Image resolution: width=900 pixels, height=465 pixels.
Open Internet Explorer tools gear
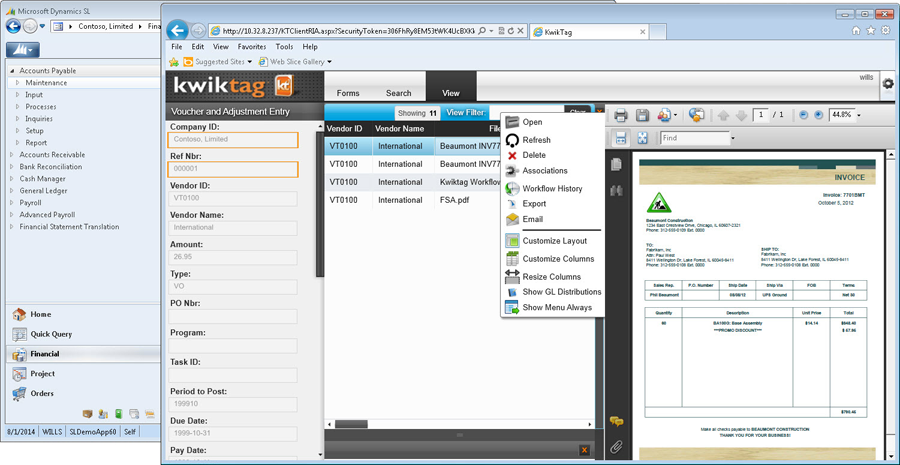[x=886, y=30]
